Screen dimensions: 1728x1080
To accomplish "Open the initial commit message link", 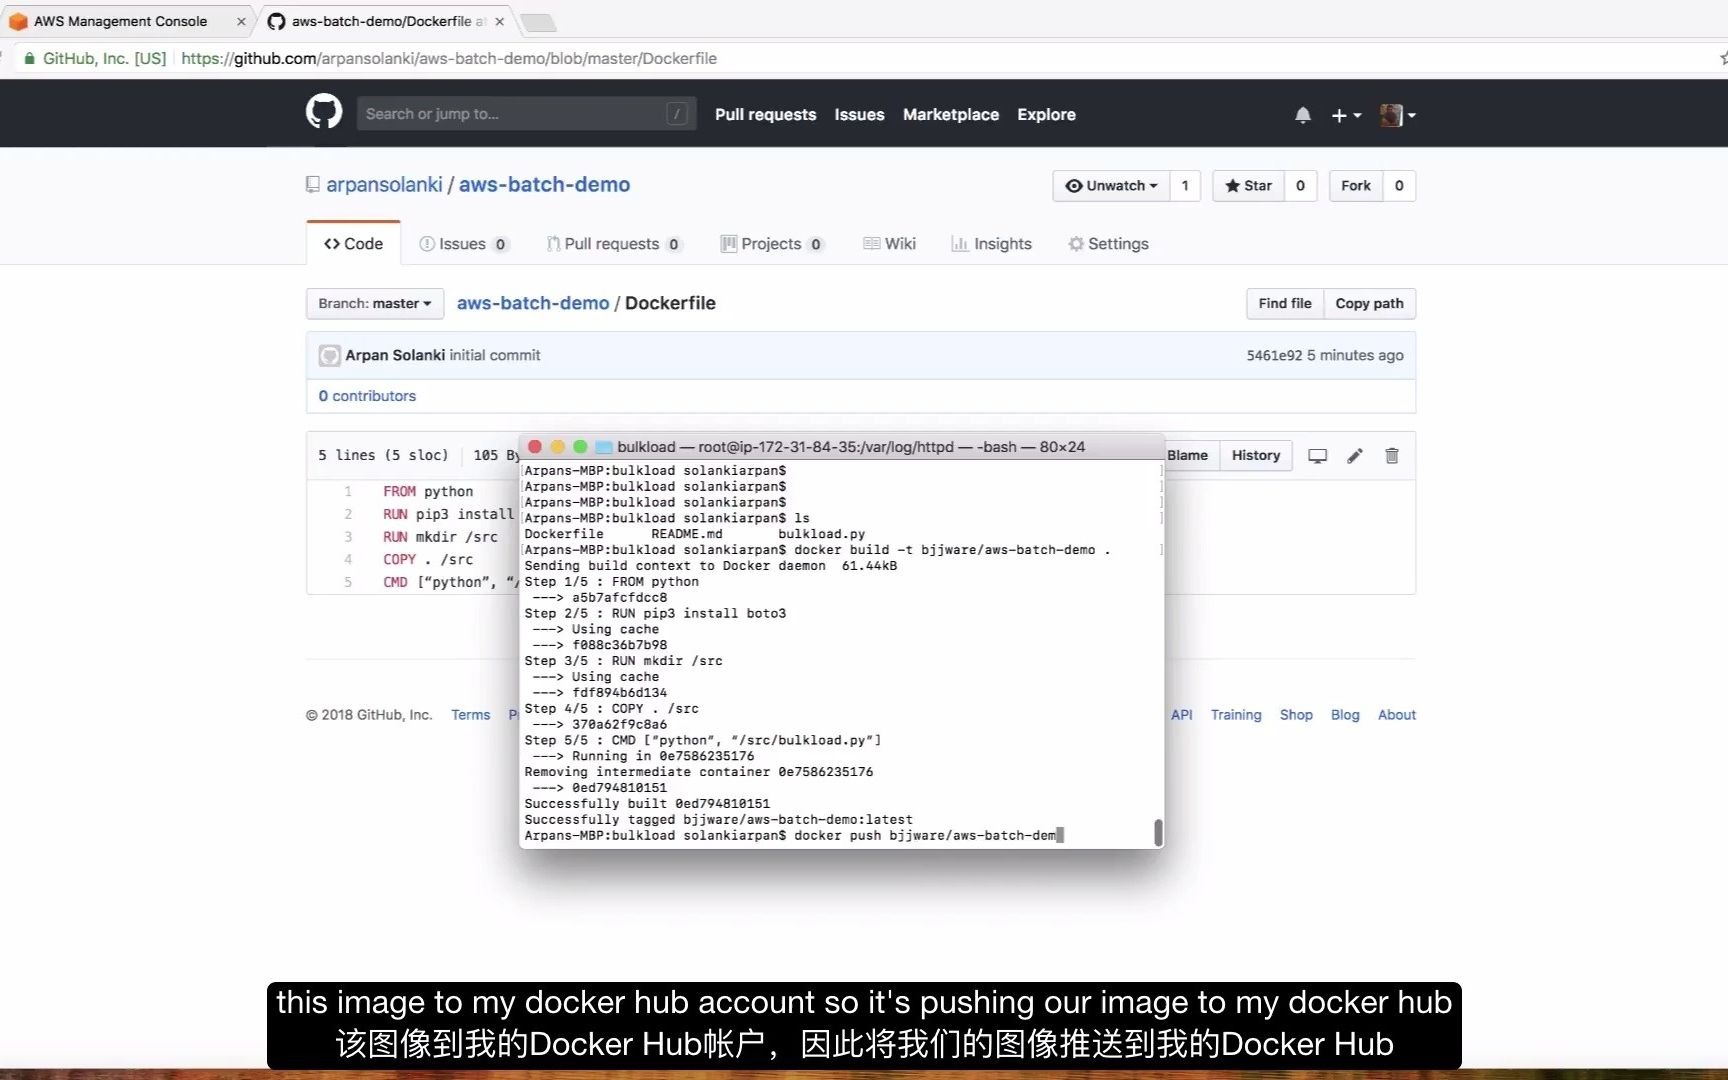I will (494, 355).
